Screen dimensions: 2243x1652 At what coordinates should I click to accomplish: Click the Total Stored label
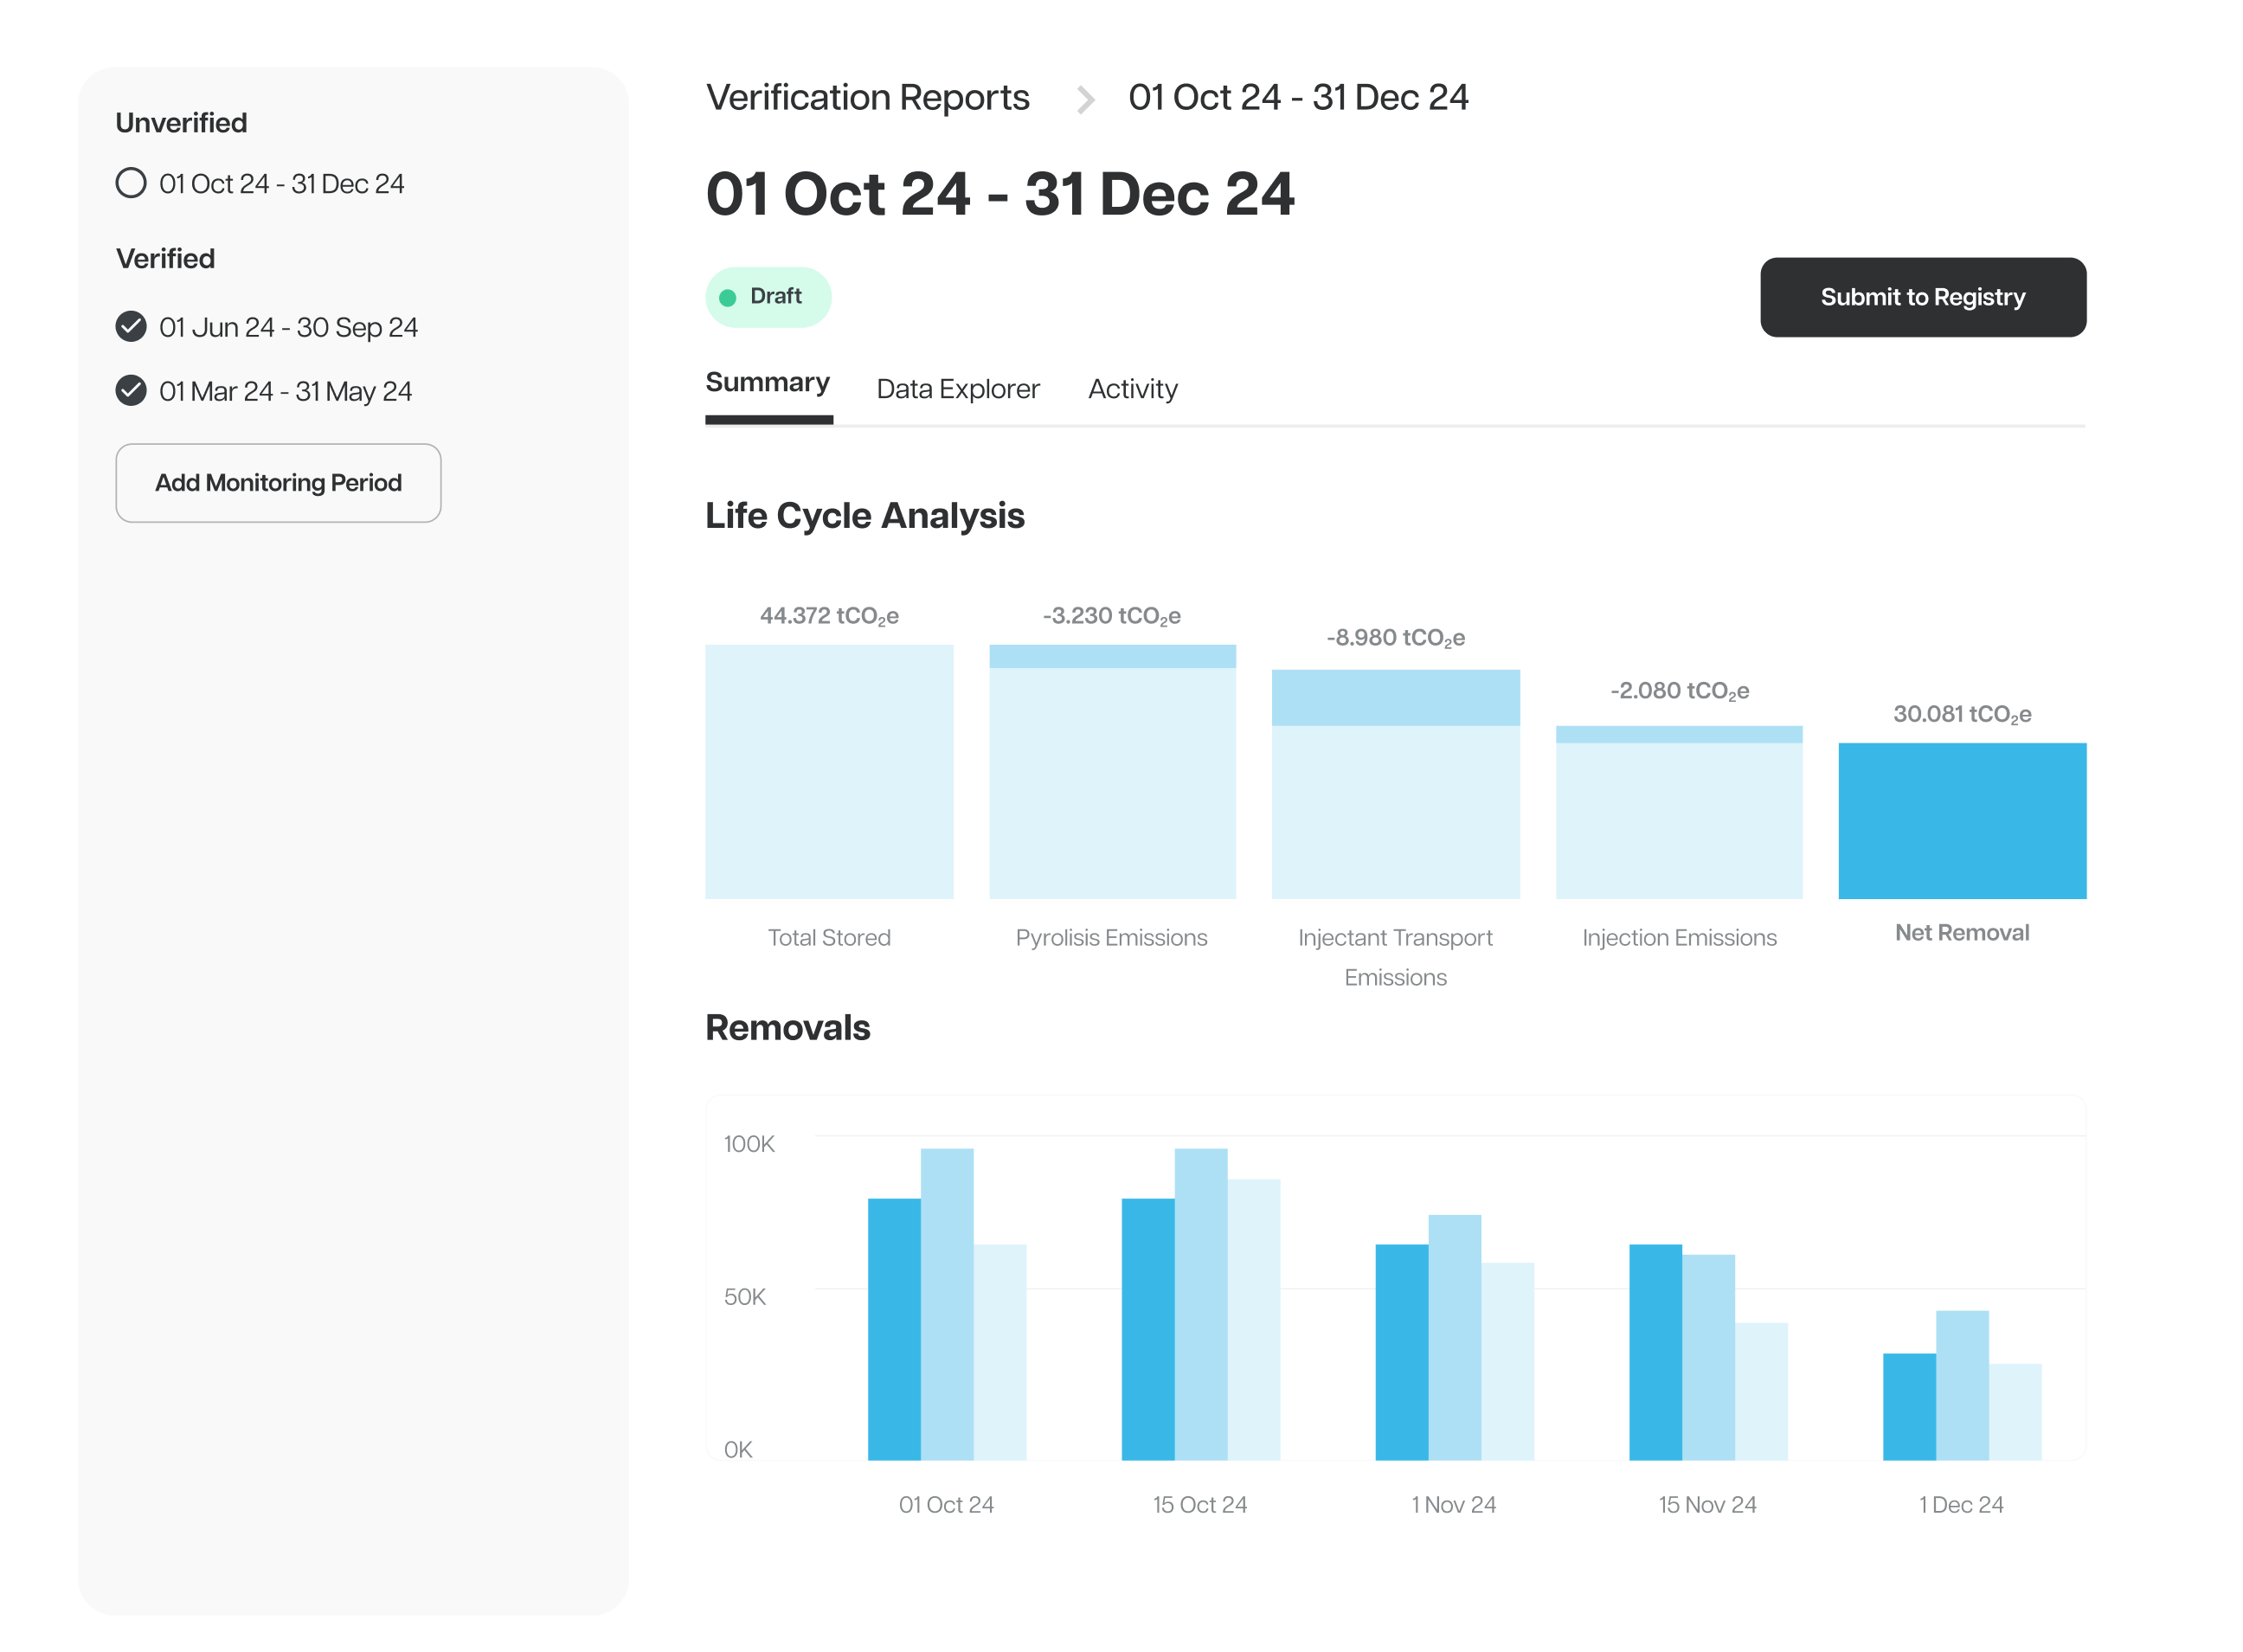coord(829,938)
